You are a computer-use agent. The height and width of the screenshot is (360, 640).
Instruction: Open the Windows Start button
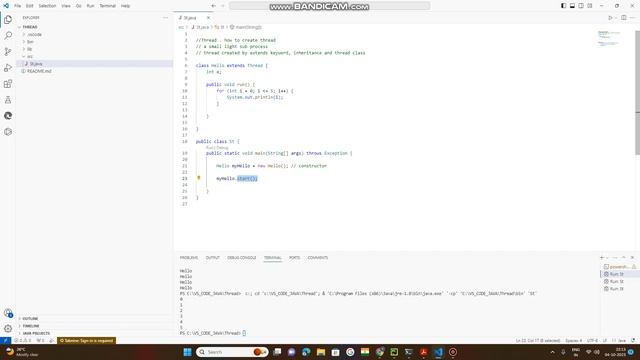(188, 352)
